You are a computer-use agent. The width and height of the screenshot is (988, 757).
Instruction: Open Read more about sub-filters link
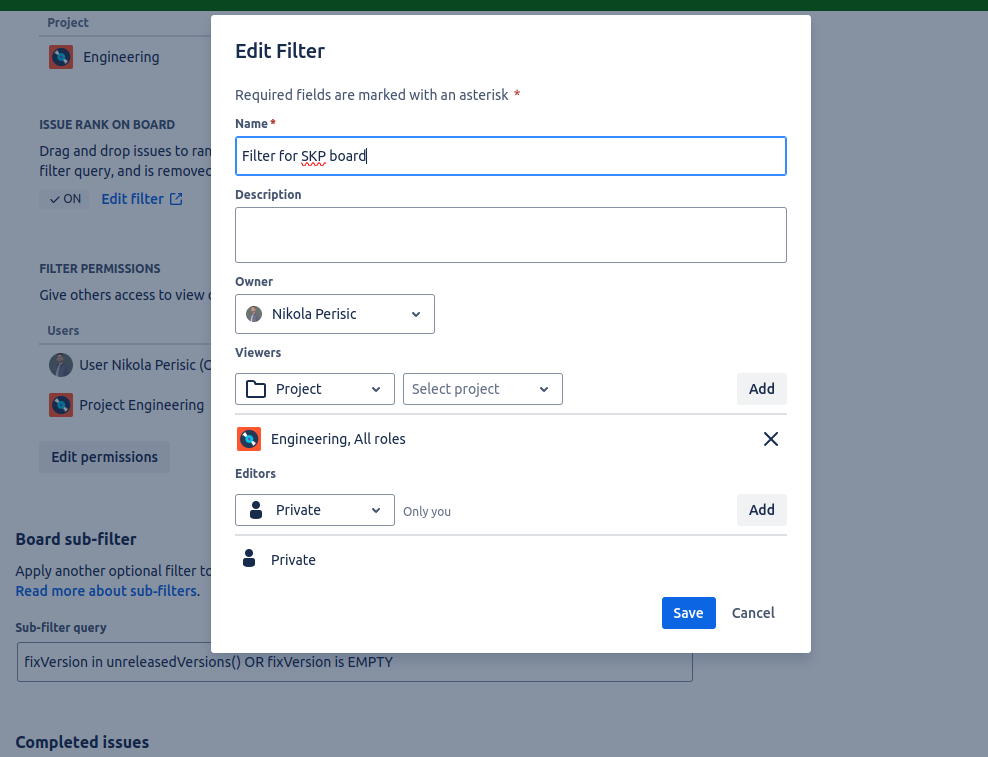click(106, 591)
